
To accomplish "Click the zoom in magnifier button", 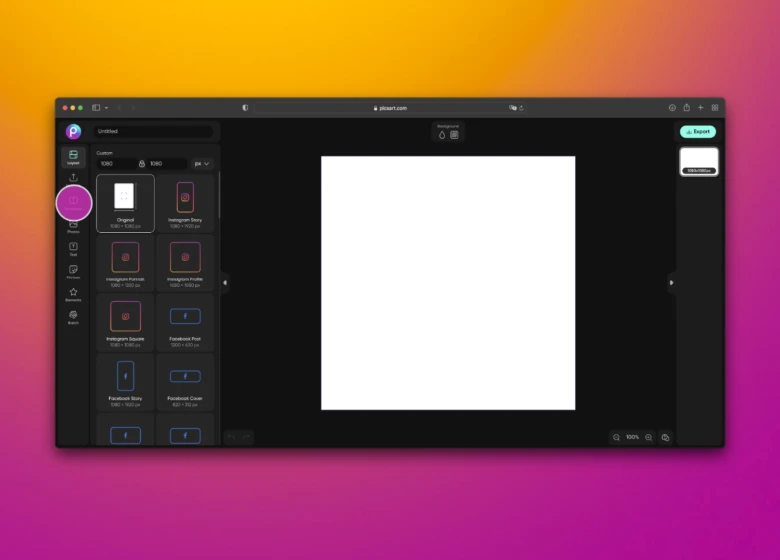I will [648, 437].
